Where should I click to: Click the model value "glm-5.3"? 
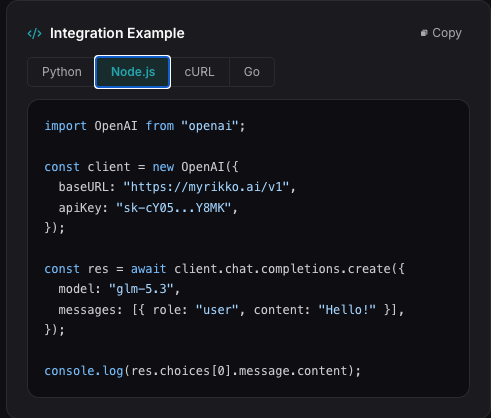click(141, 289)
